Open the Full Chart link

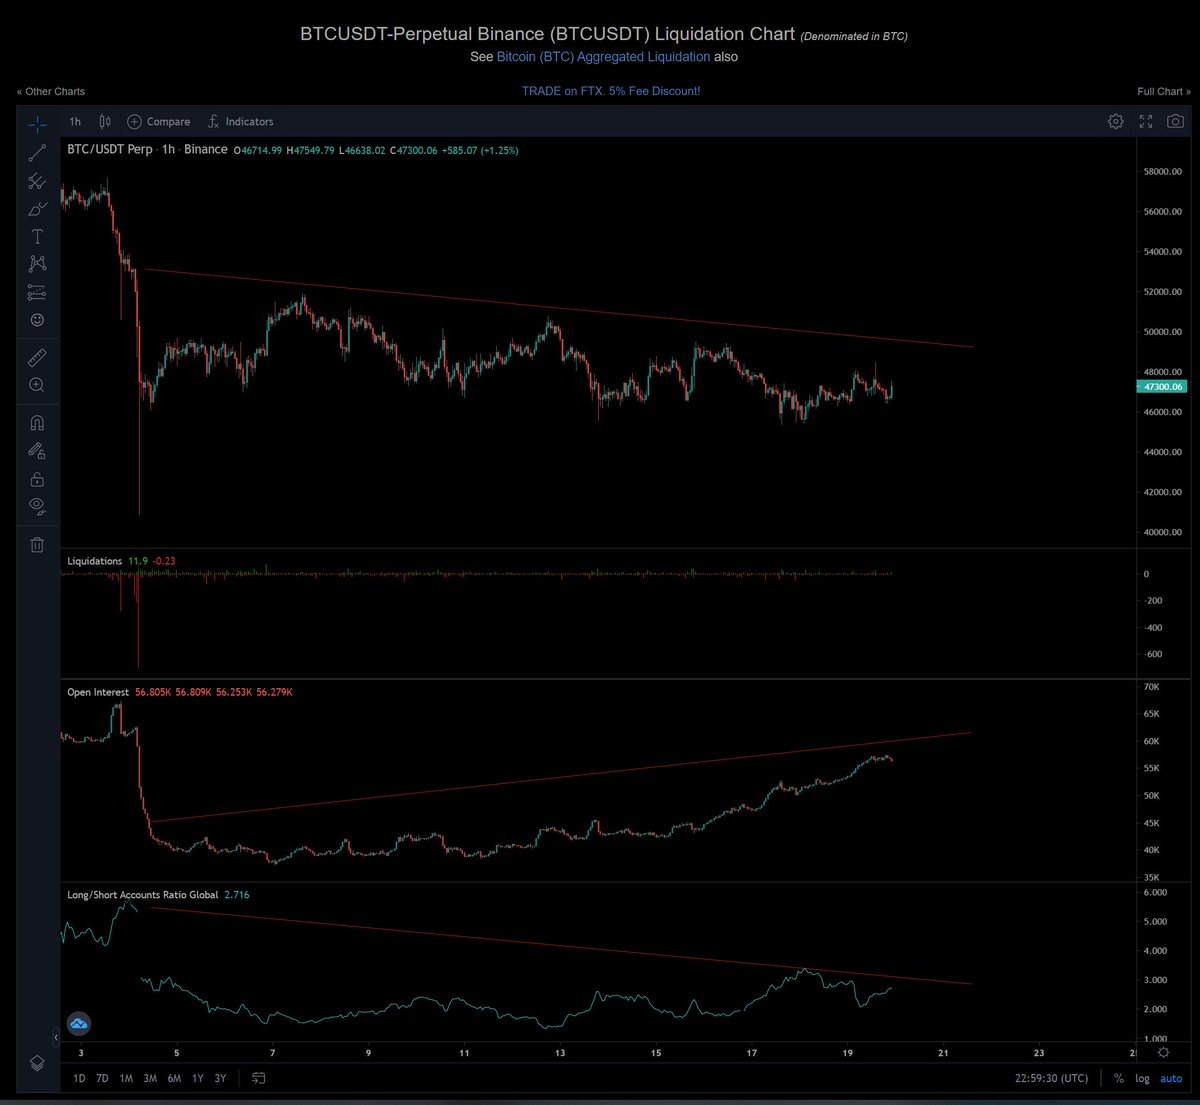click(x=1164, y=91)
